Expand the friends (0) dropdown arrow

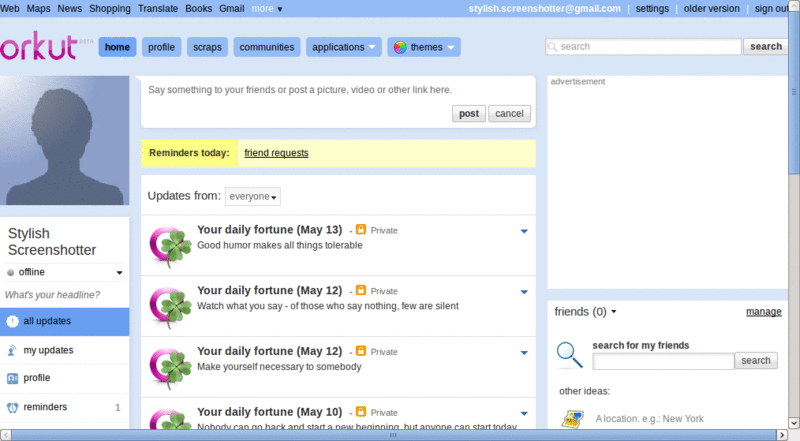613,311
